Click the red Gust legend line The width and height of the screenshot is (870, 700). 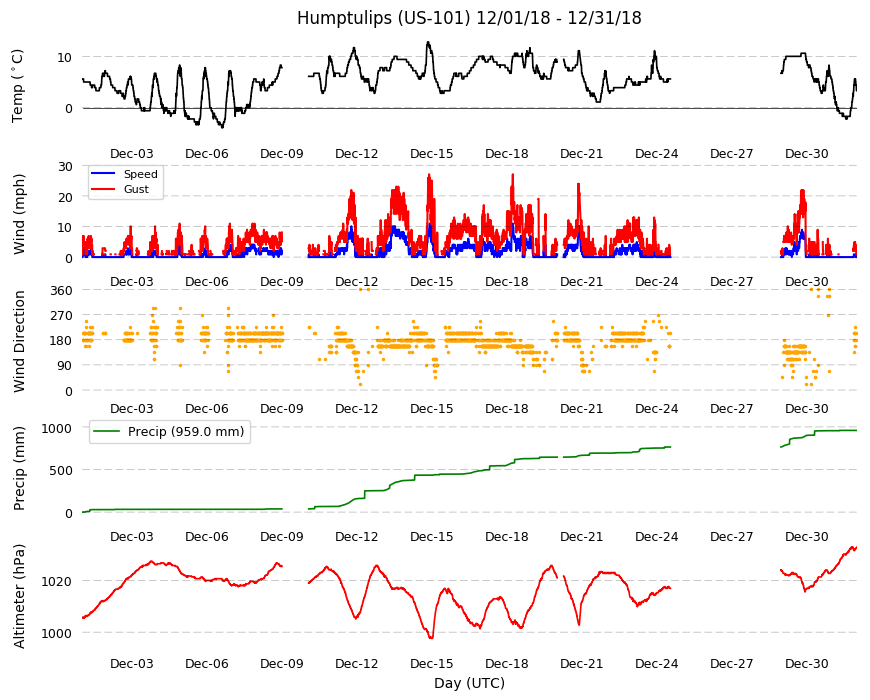[103, 189]
